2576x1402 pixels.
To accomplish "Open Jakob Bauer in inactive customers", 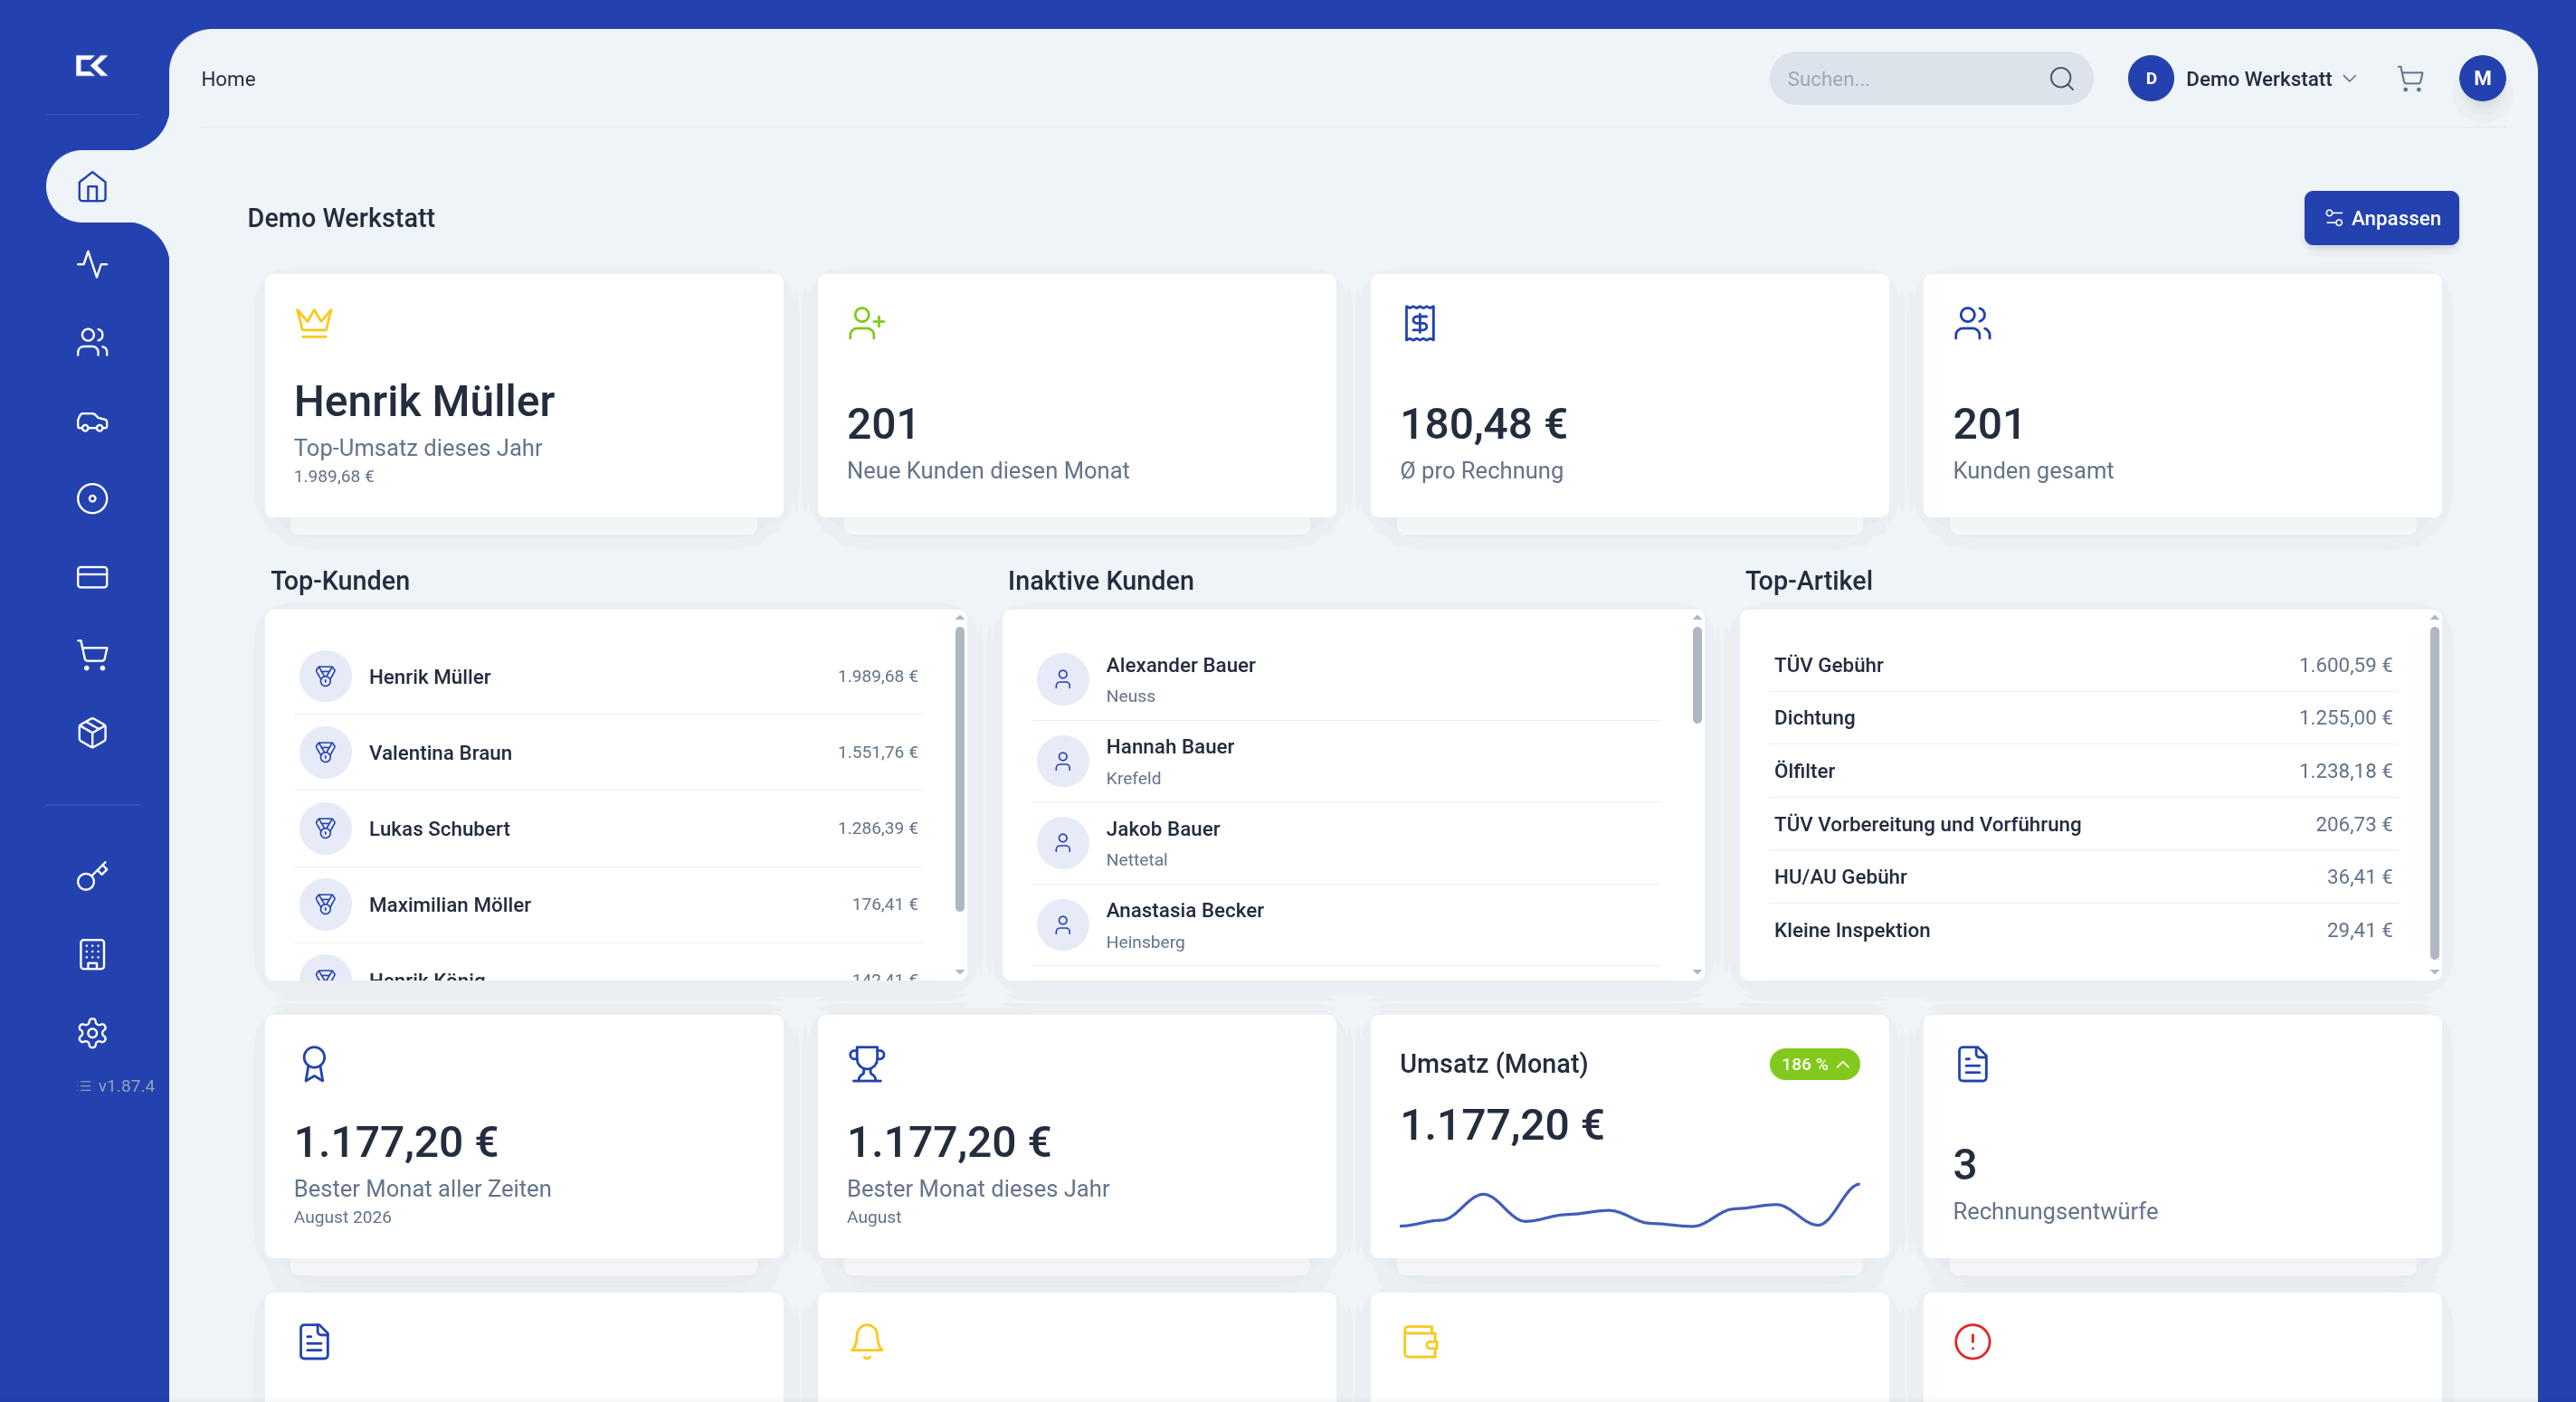I will pyautogui.click(x=1346, y=844).
